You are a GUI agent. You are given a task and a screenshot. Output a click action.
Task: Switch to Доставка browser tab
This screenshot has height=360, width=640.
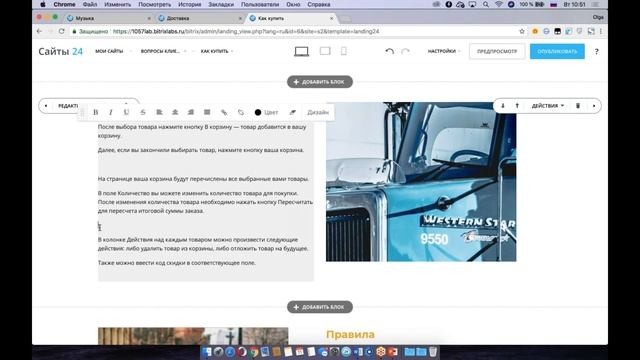click(200, 18)
